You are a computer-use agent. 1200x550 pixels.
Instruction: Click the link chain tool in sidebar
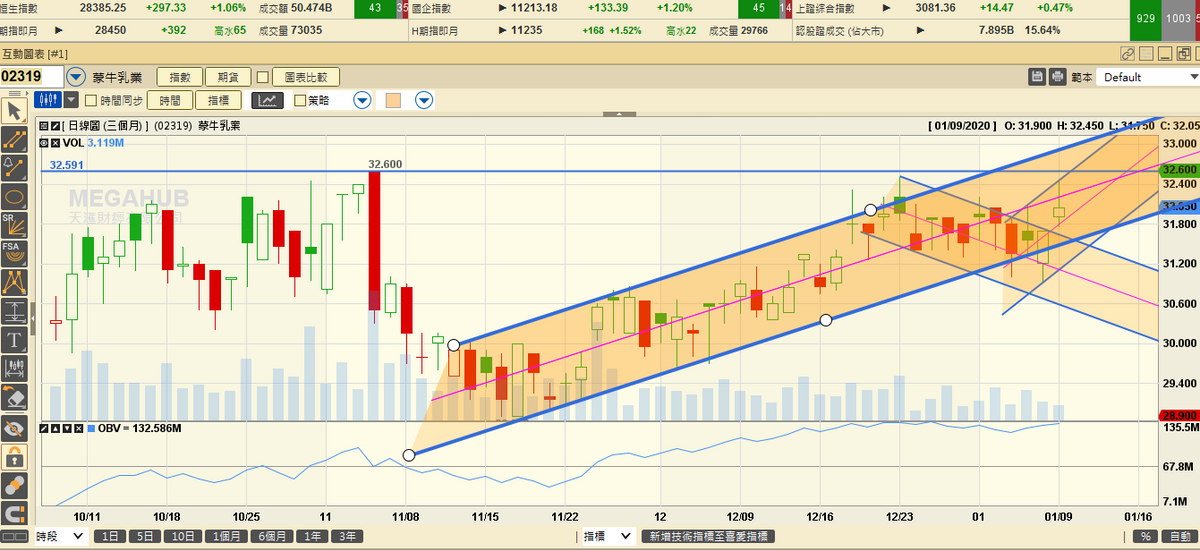coord(14,486)
